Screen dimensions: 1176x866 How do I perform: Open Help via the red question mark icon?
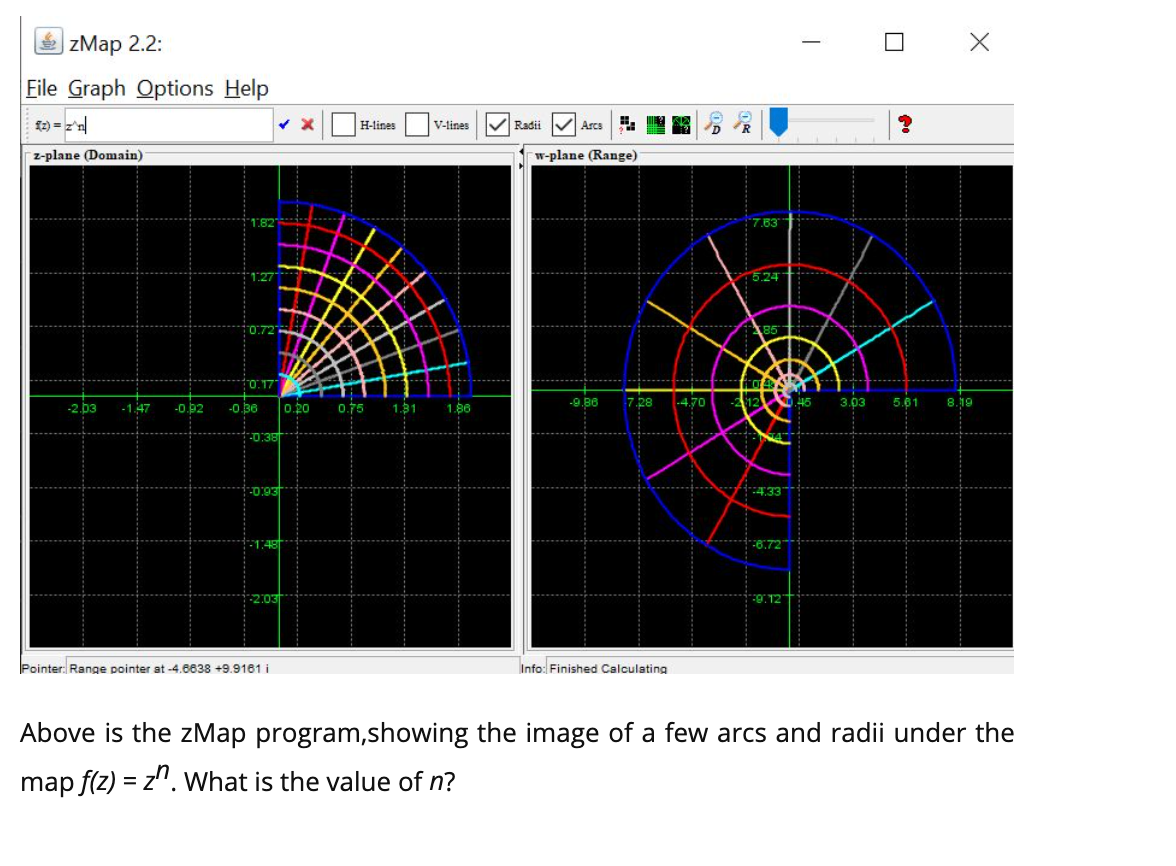(903, 124)
